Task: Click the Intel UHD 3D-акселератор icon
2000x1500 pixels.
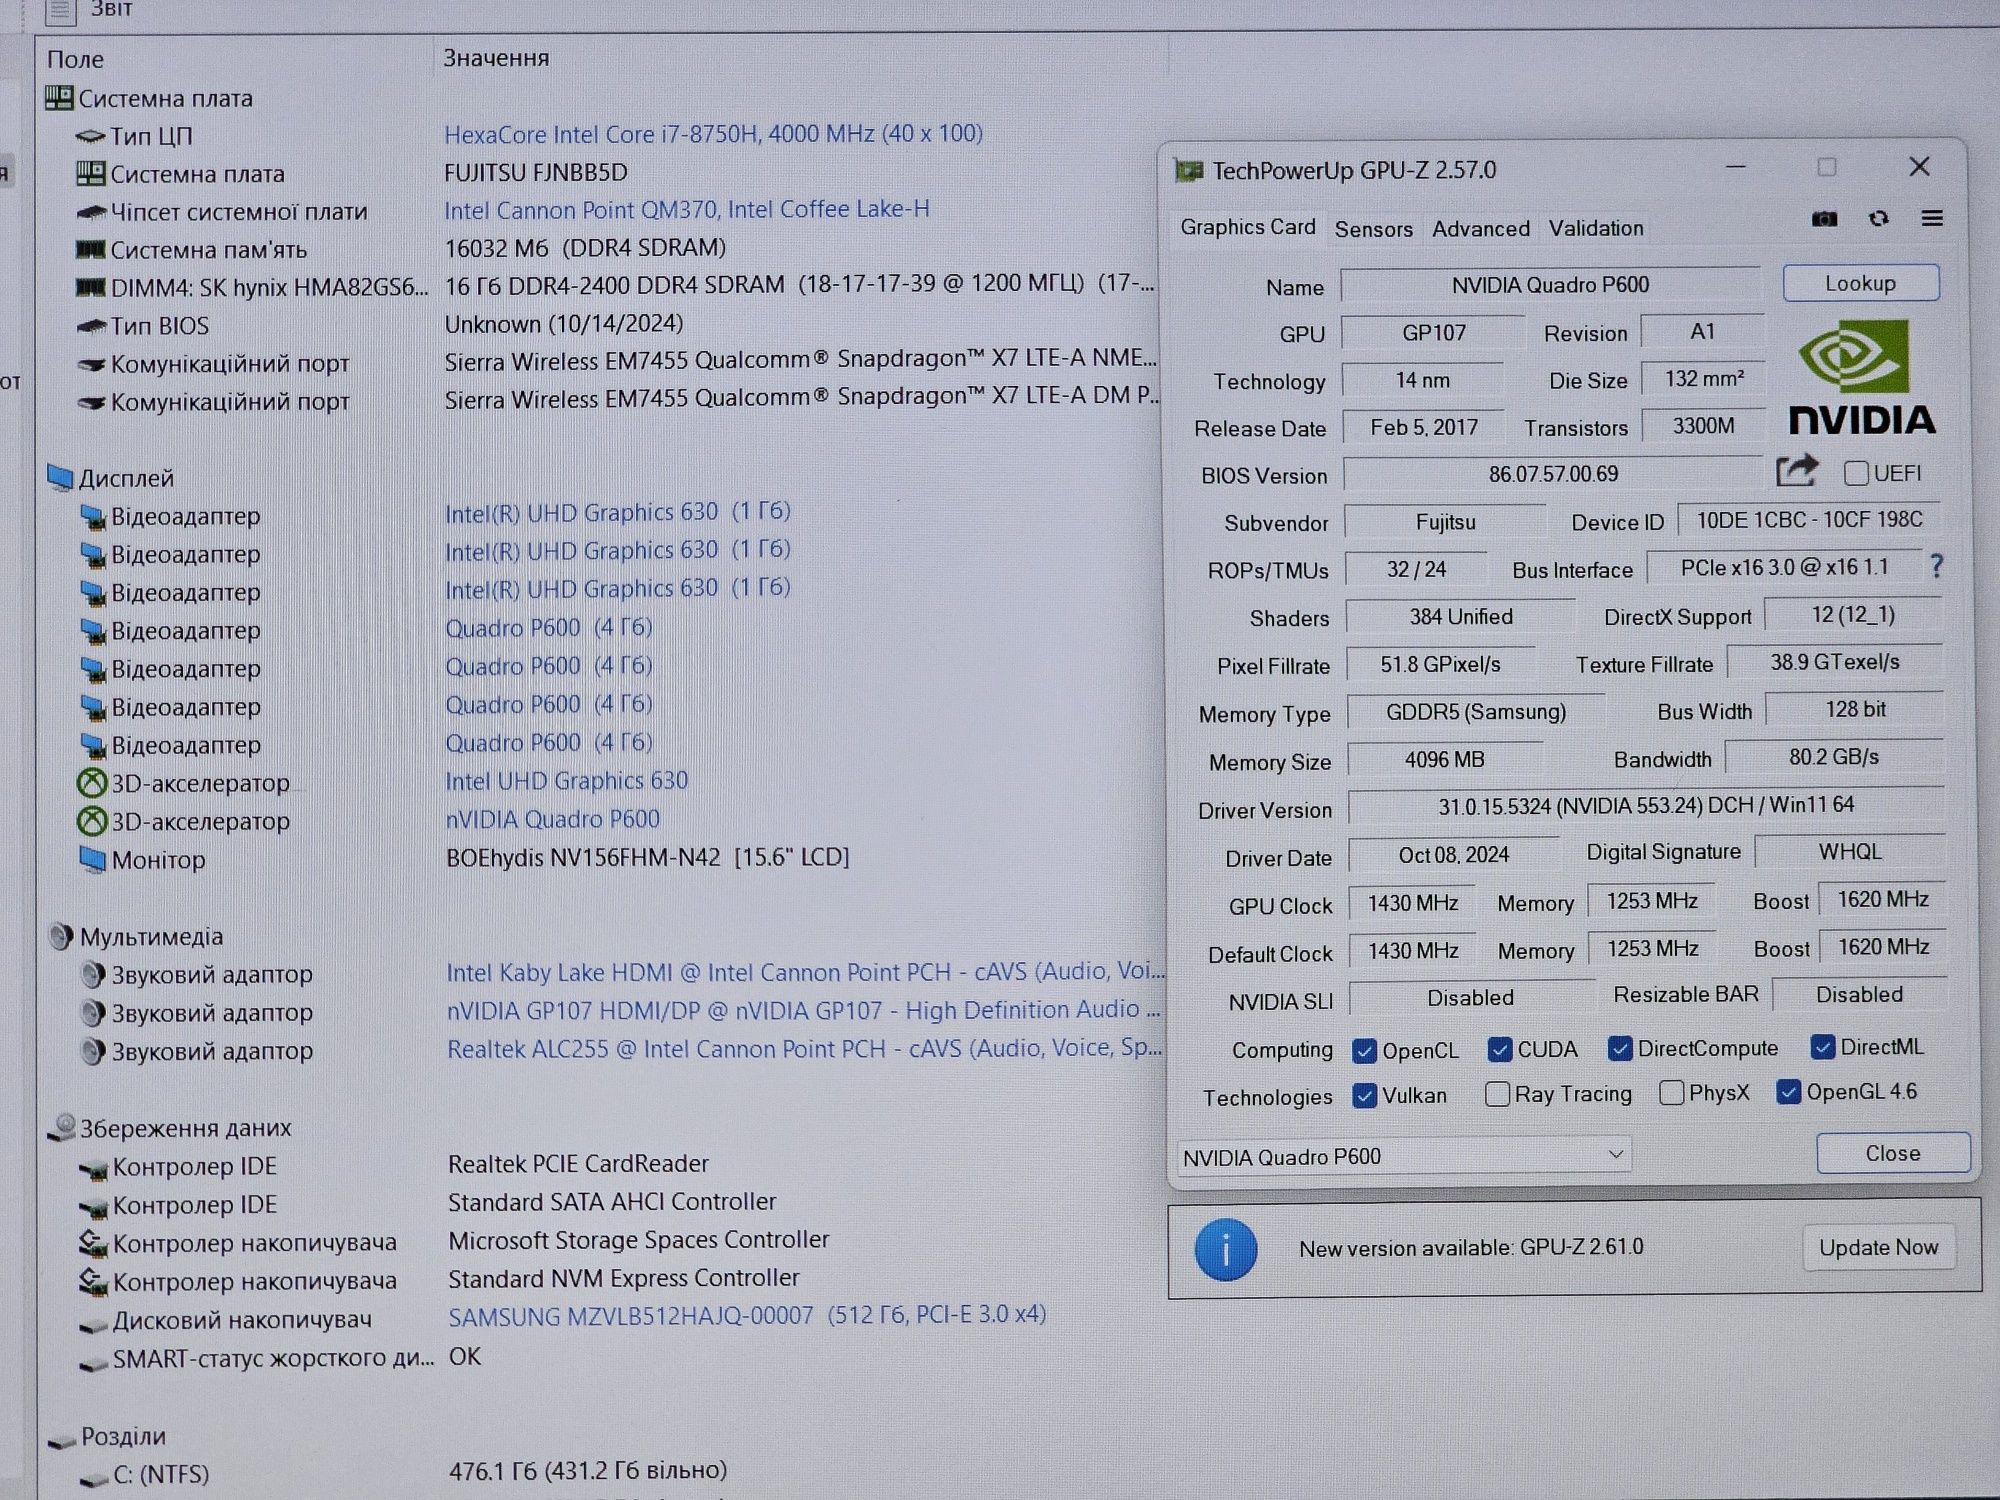Action: 92,783
